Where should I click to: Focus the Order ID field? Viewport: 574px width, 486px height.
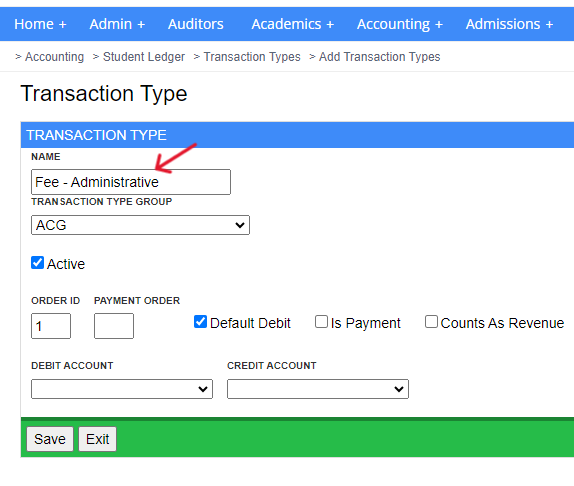pyautogui.click(x=51, y=326)
